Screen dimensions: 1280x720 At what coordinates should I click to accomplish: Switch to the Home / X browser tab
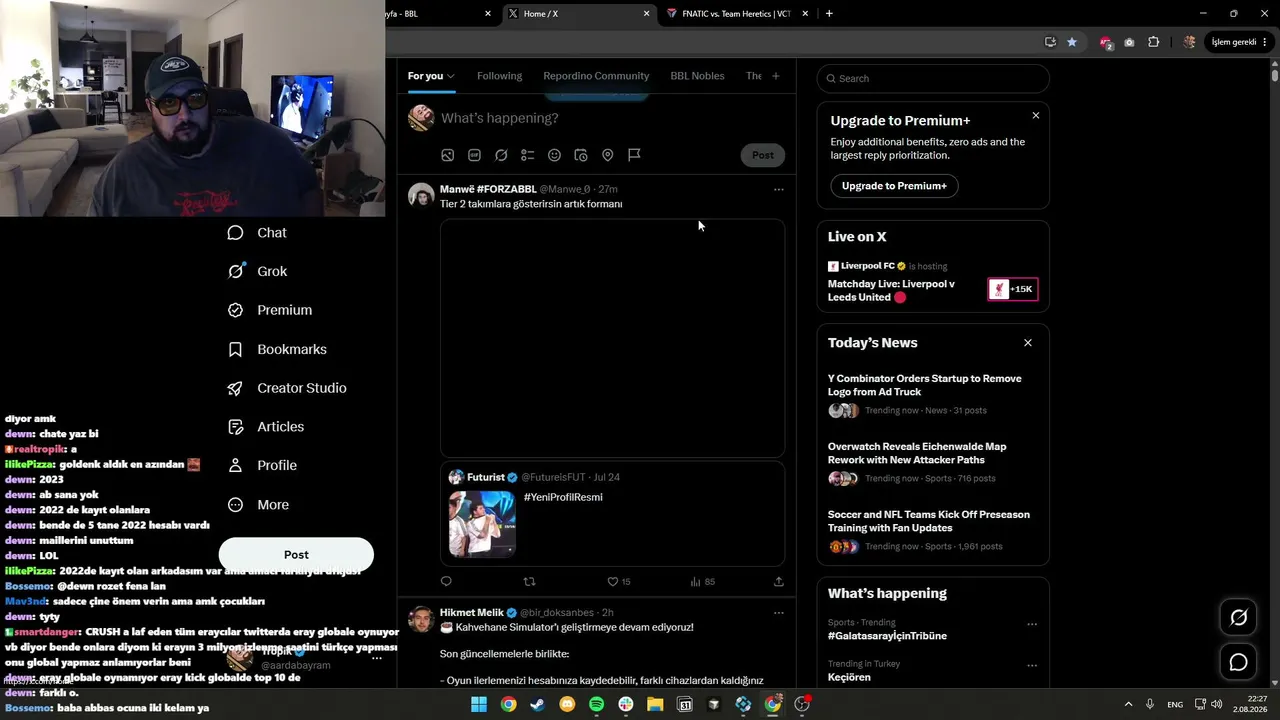[x=577, y=14]
